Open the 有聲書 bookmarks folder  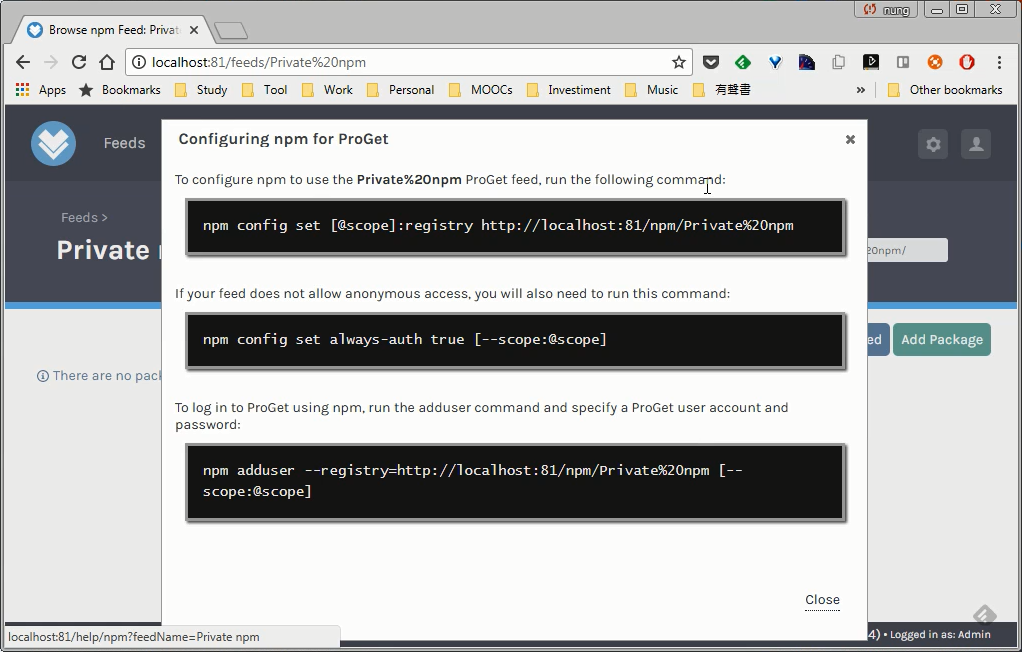pos(722,90)
